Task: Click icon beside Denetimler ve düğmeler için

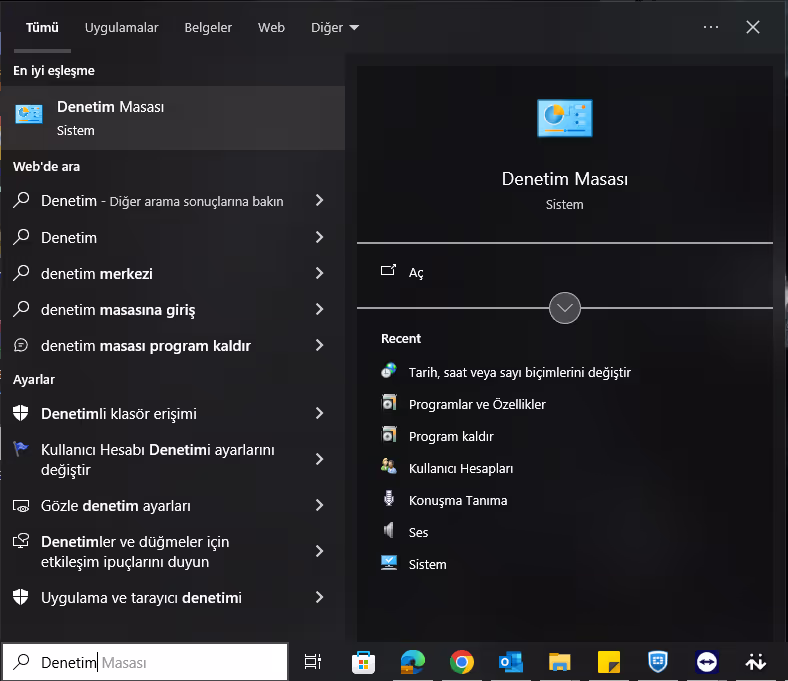Action: (21, 541)
